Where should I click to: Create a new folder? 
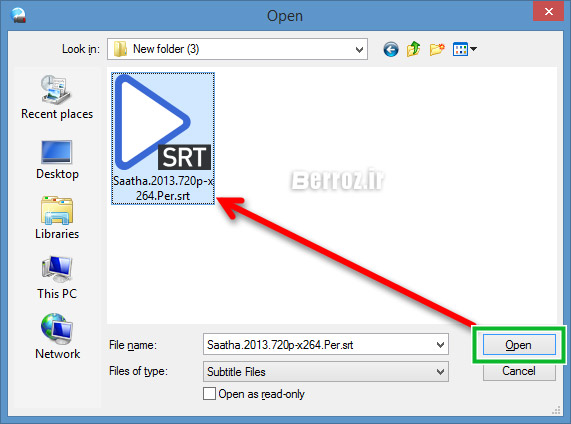pos(437,49)
